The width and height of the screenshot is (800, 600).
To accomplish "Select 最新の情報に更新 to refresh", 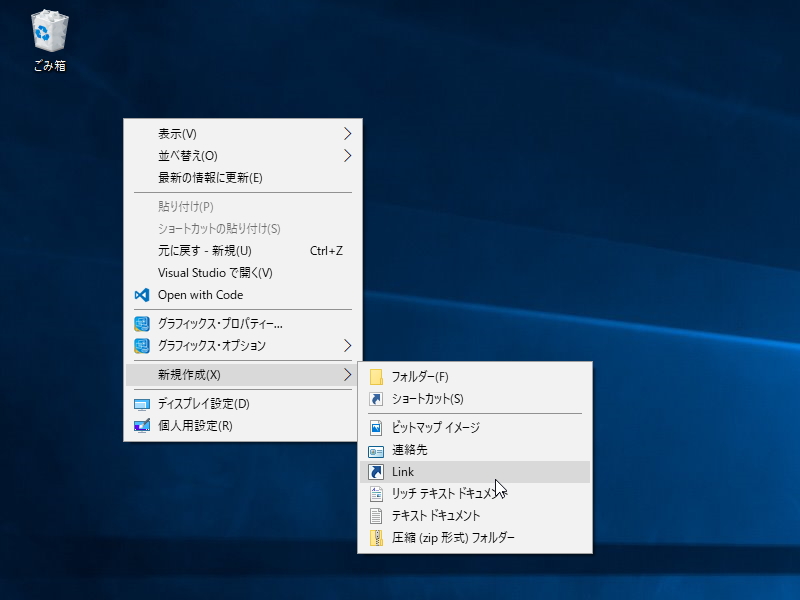I will click(210, 177).
